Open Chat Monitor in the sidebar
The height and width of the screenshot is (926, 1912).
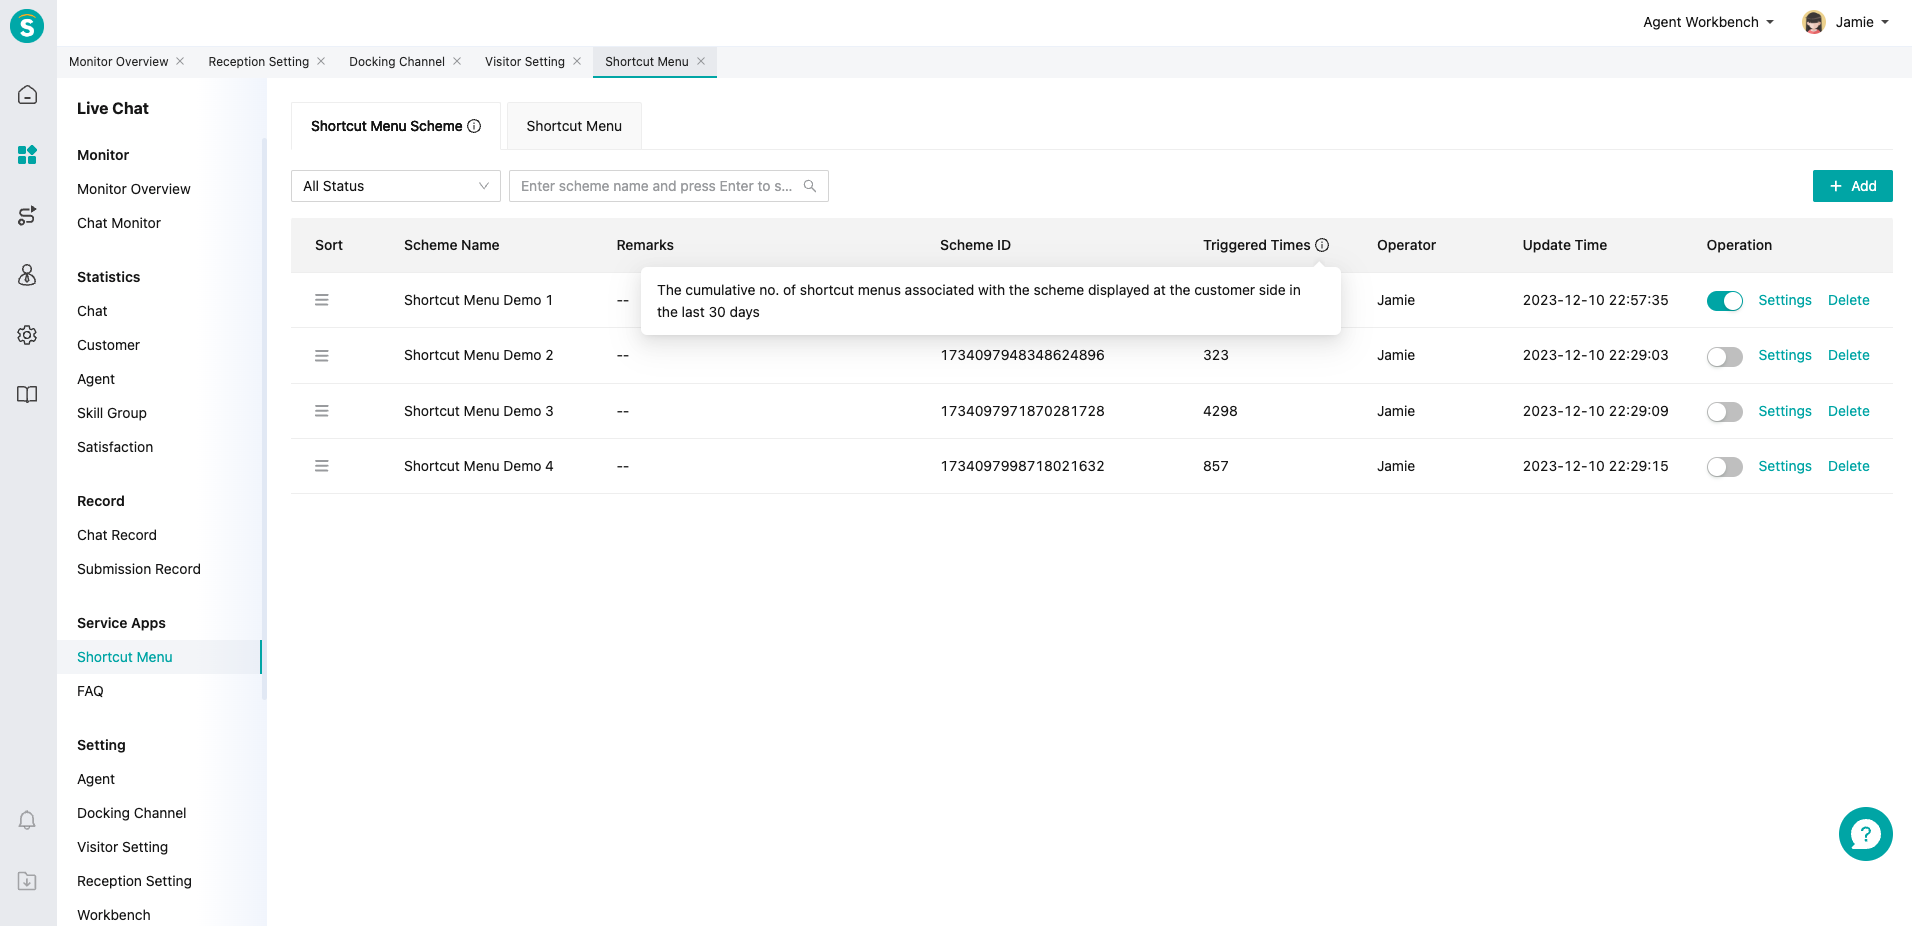pyautogui.click(x=119, y=223)
